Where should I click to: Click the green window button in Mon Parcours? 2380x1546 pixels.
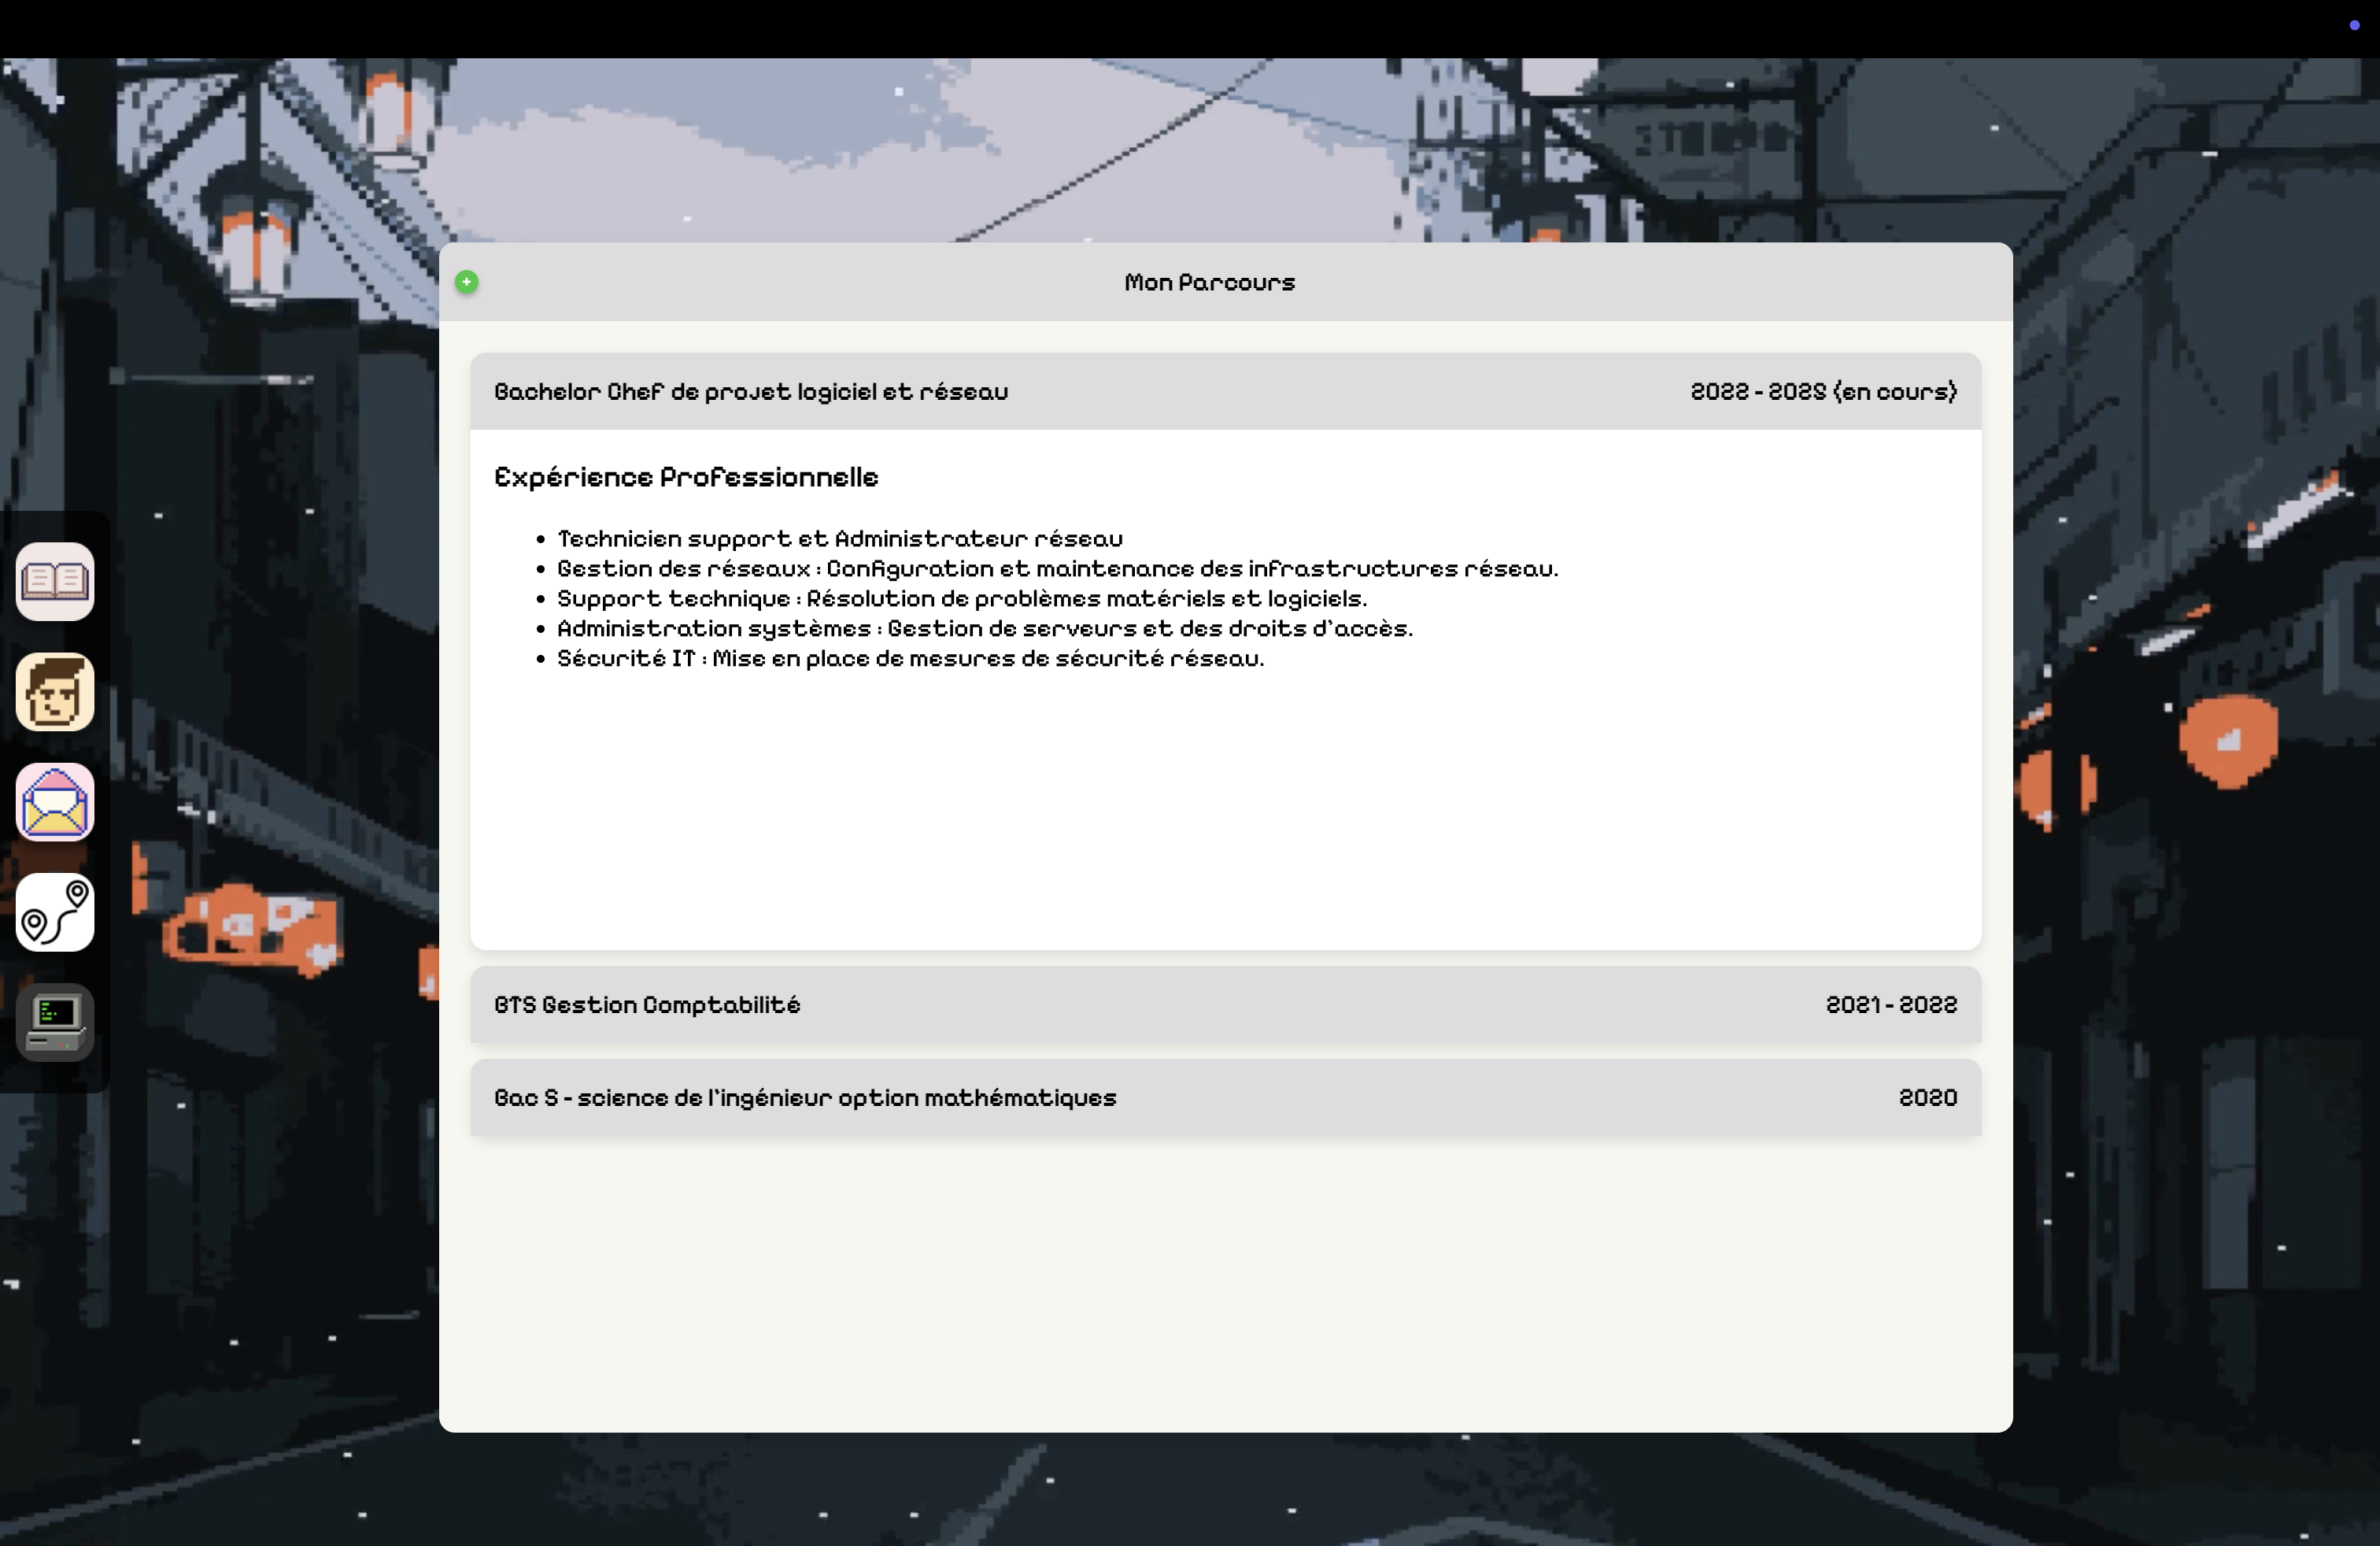pyautogui.click(x=466, y=282)
